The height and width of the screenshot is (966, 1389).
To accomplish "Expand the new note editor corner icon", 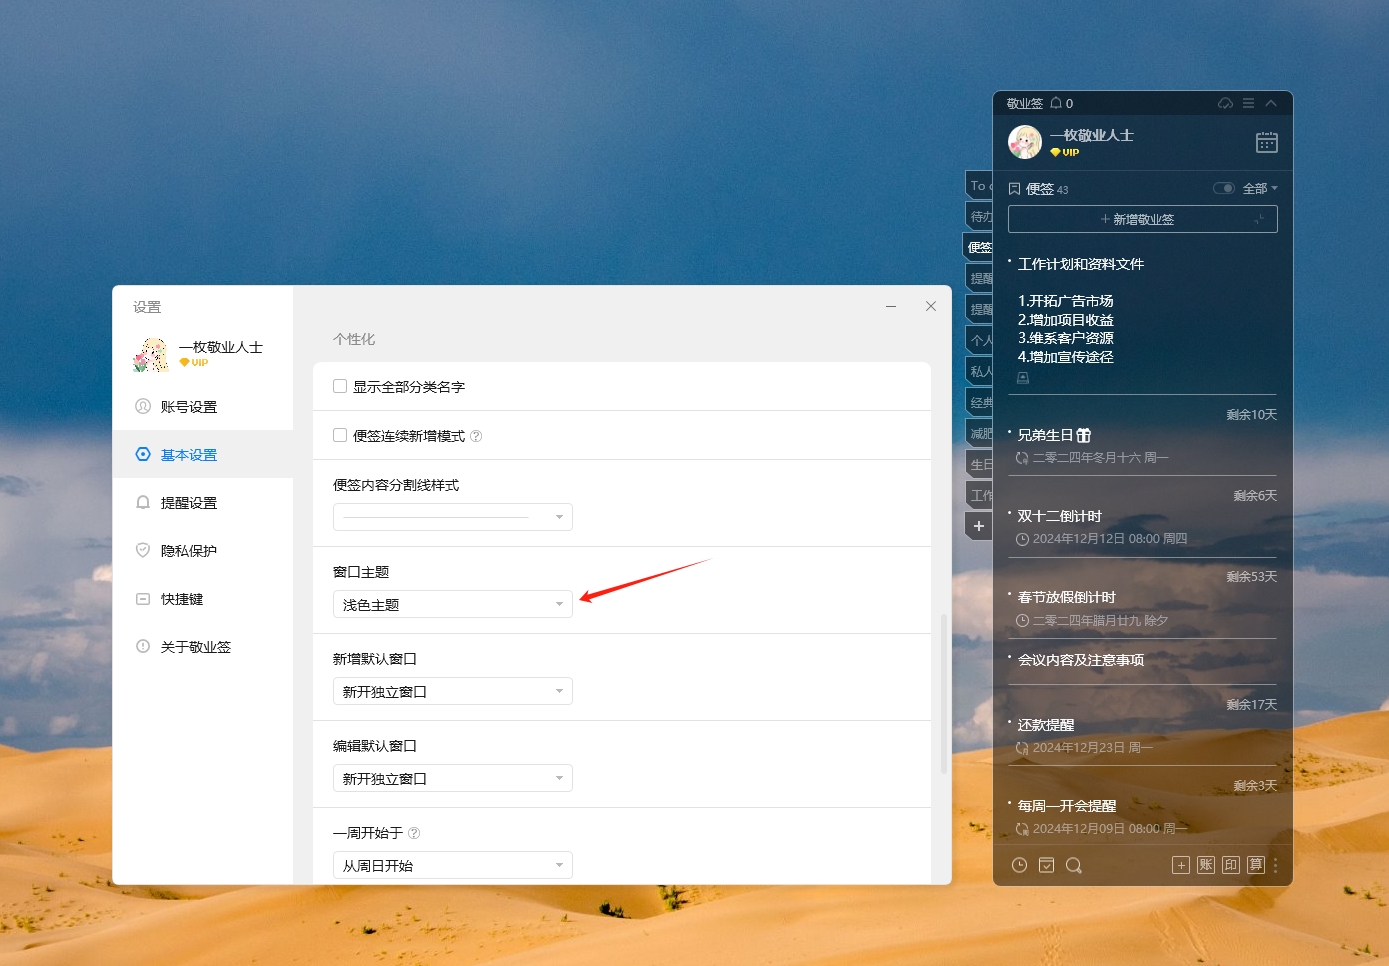I will [x=1260, y=219].
